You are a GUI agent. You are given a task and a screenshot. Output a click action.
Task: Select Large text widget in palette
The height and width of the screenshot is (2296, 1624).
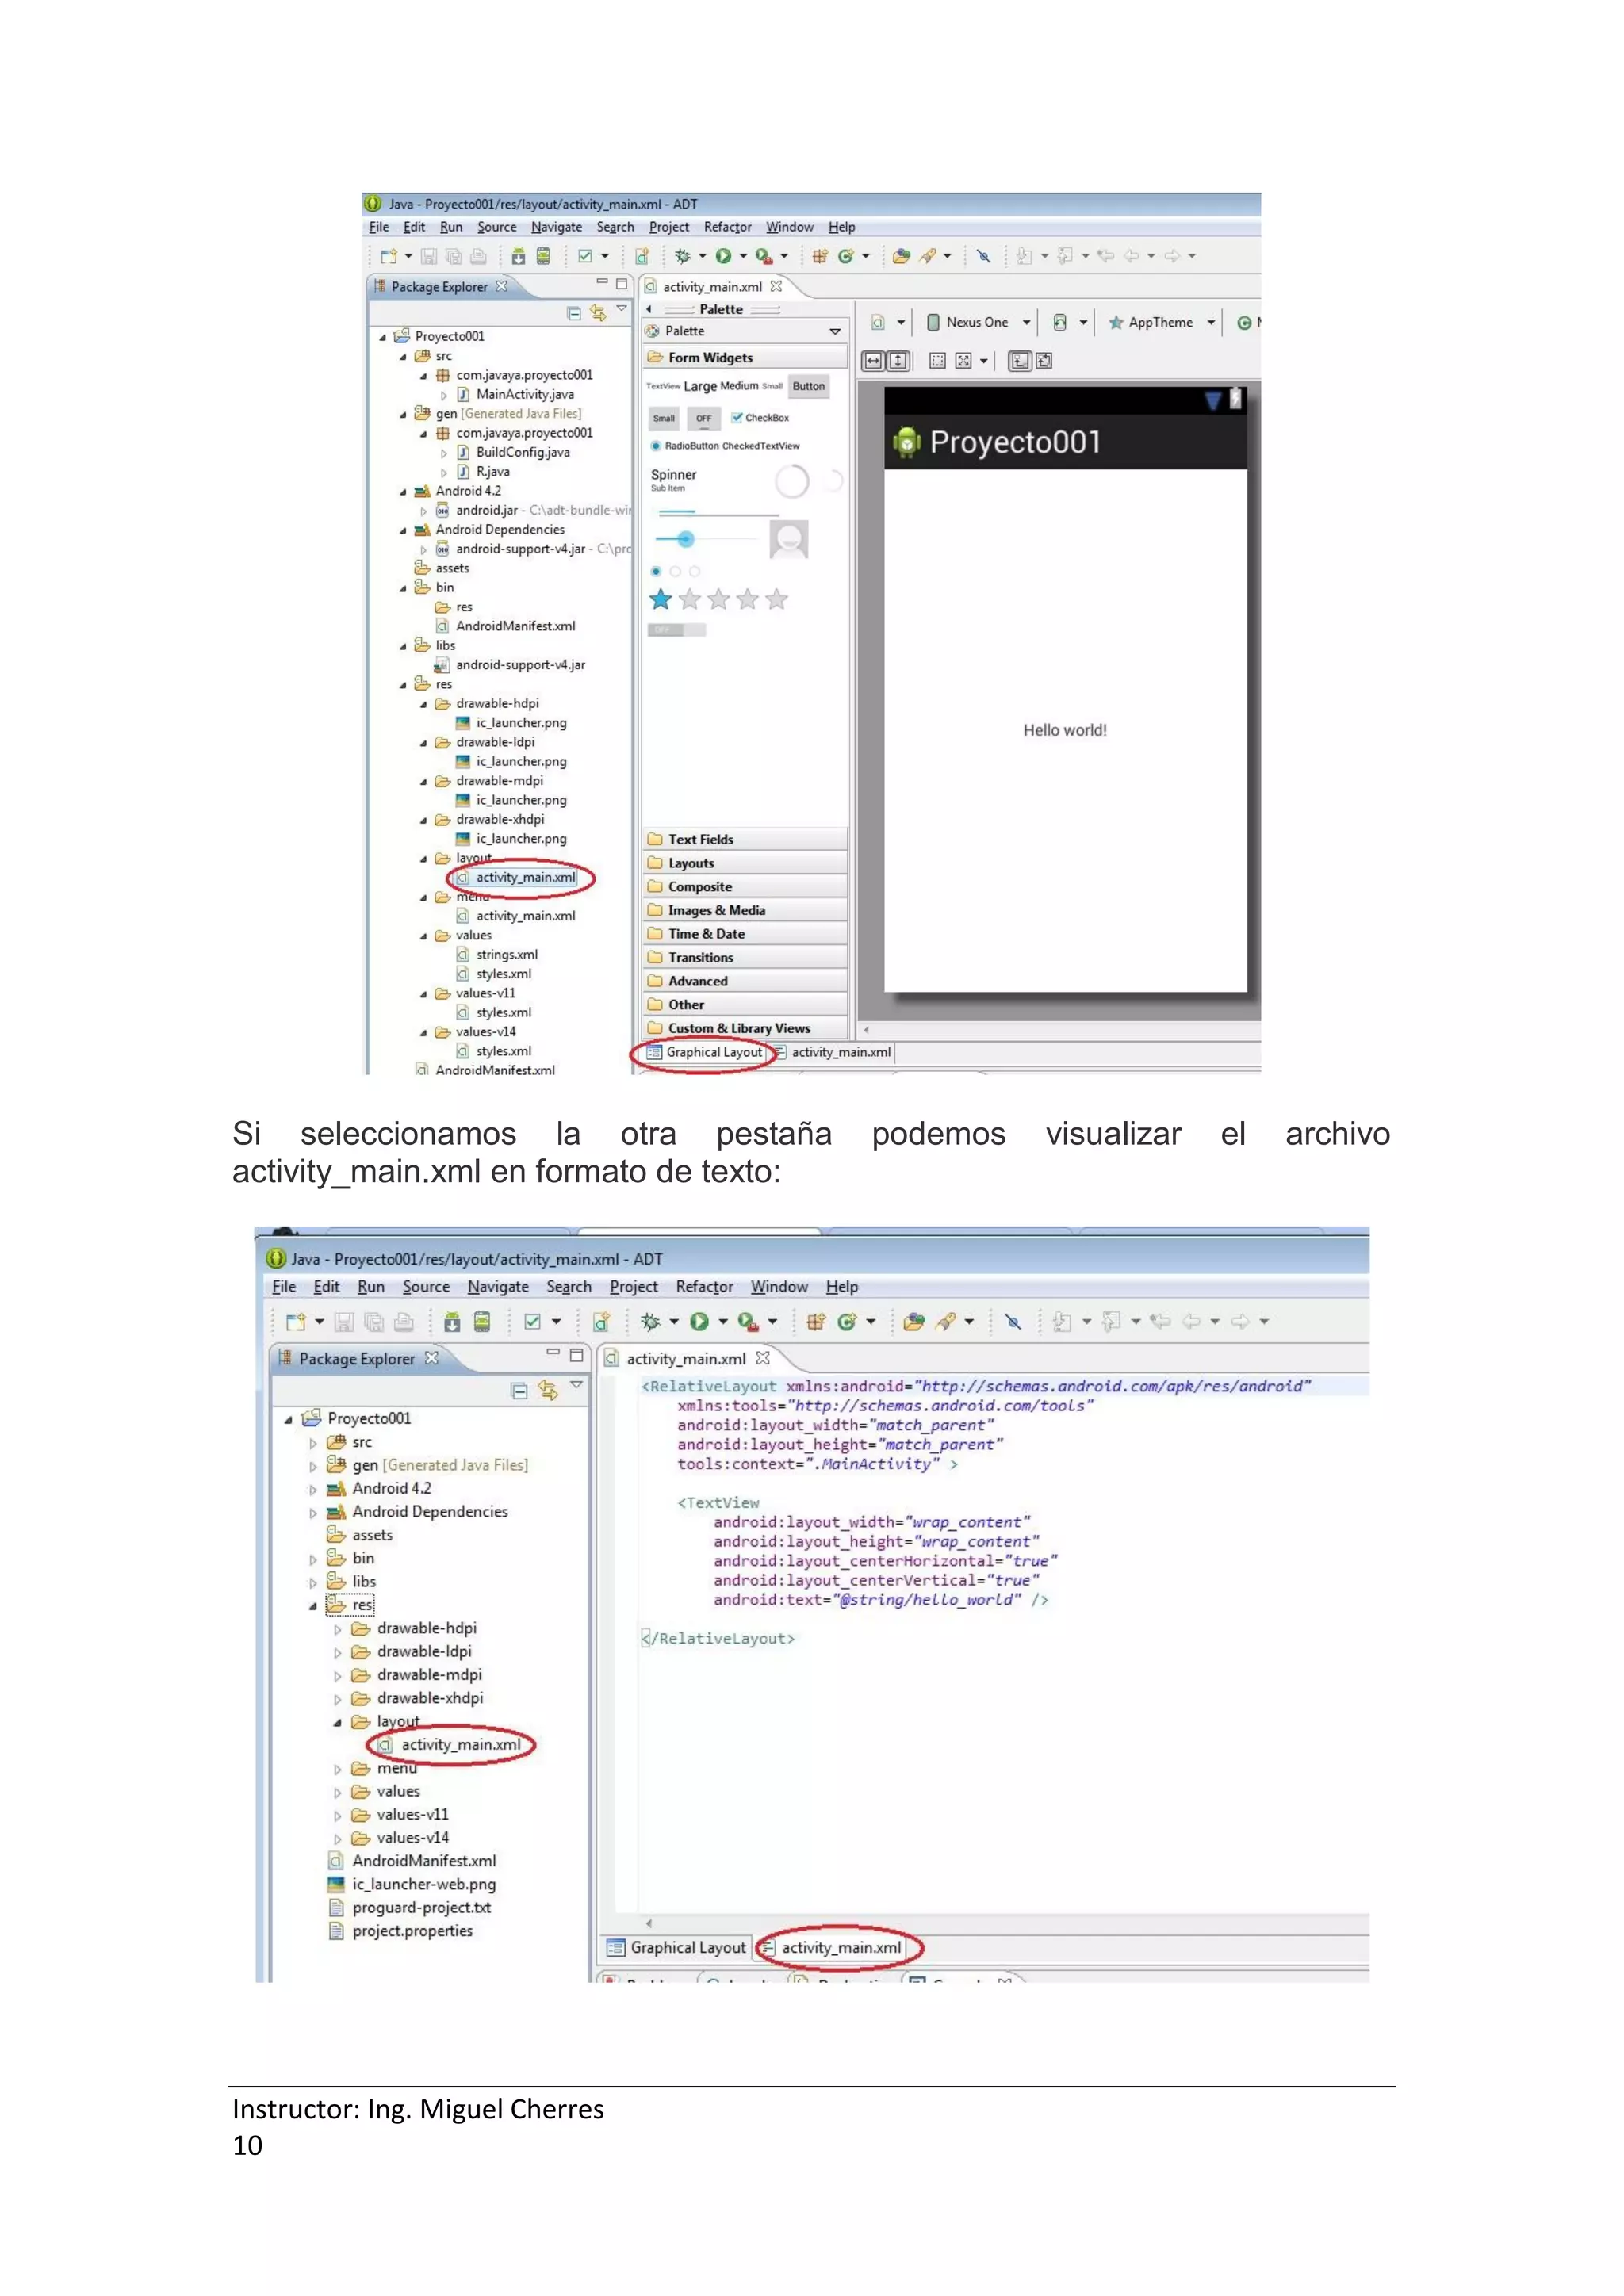click(x=700, y=387)
